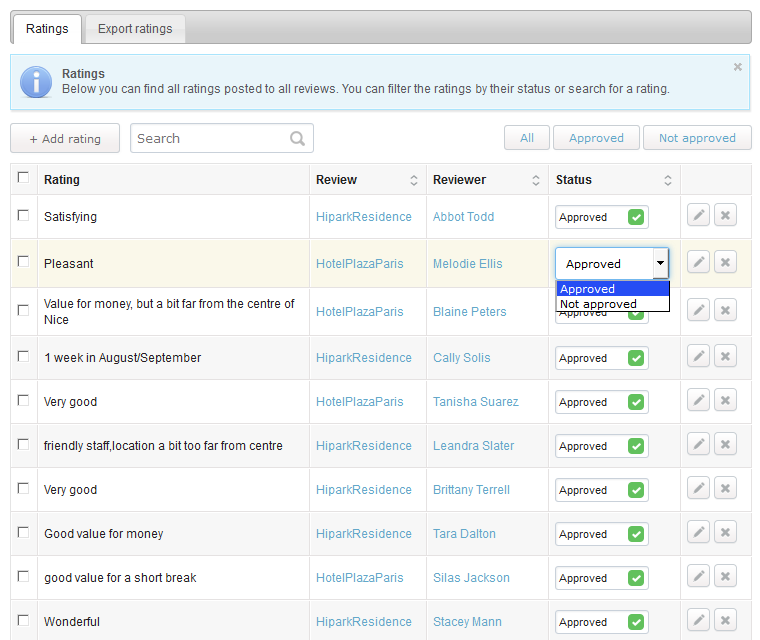Check the 1 week in August/September checkbox

coord(23,356)
